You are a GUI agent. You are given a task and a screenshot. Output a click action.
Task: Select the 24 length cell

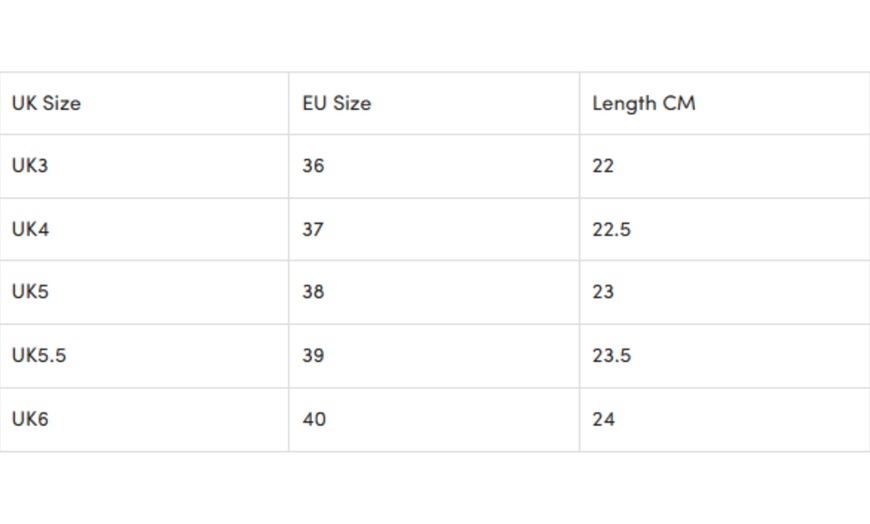(603, 419)
